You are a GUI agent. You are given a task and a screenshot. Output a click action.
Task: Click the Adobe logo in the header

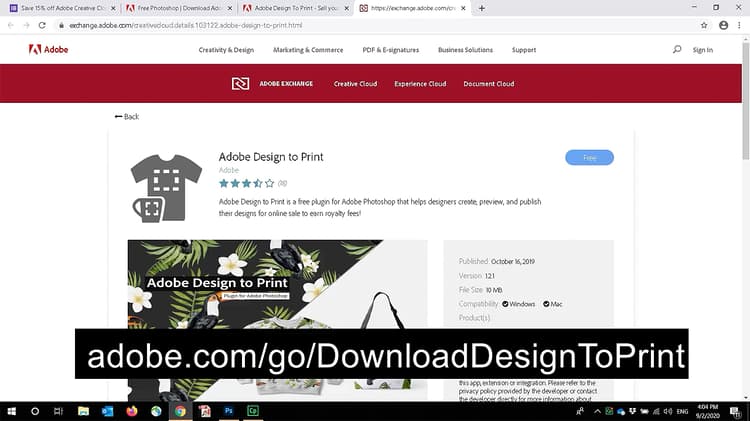pos(48,49)
